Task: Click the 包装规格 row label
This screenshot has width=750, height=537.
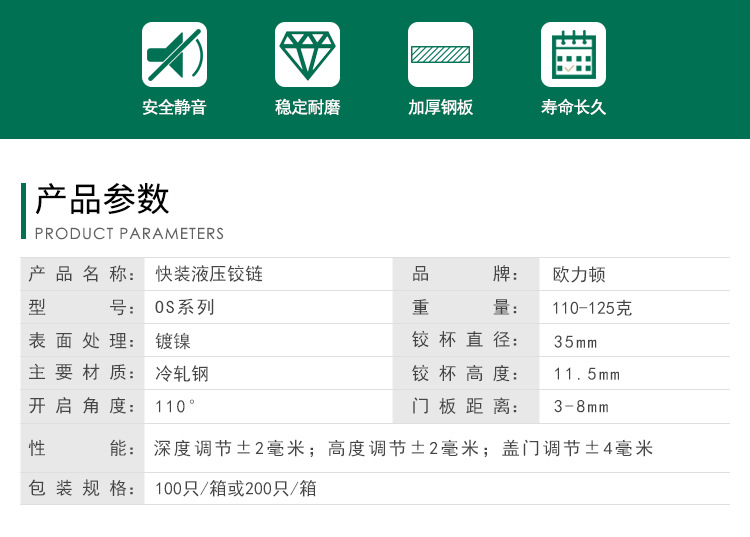Action: click(x=82, y=488)
